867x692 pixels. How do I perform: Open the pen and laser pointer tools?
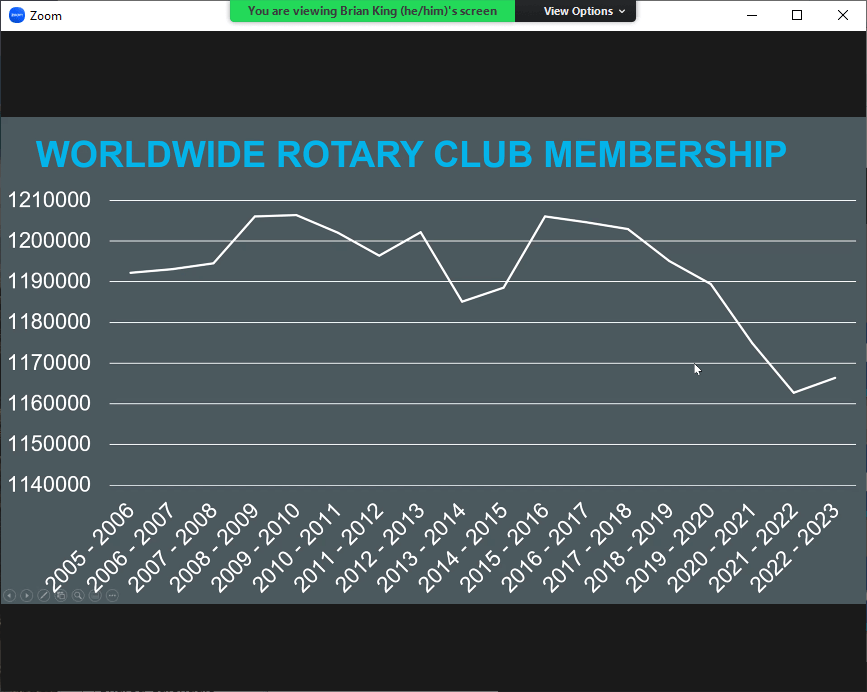pos(44,596)
